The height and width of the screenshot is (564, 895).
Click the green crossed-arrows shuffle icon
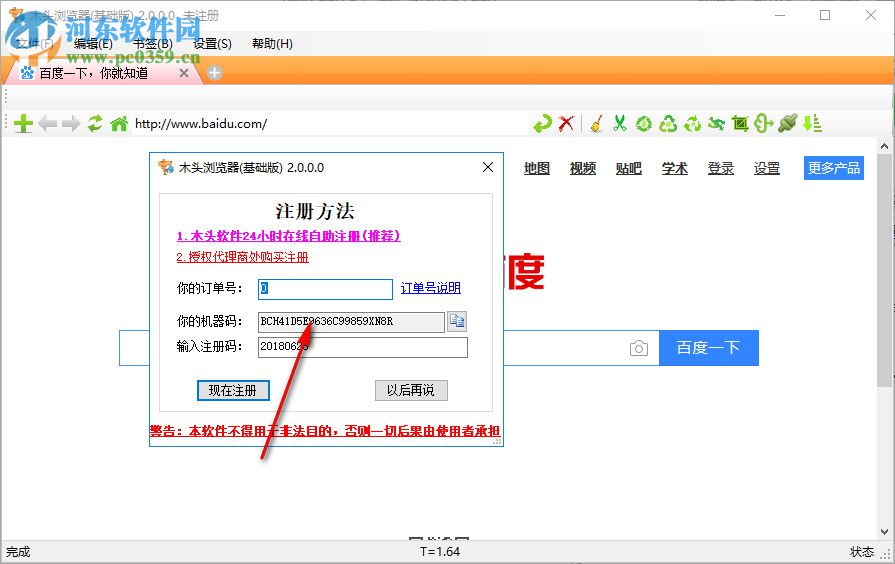click(716, 123)
